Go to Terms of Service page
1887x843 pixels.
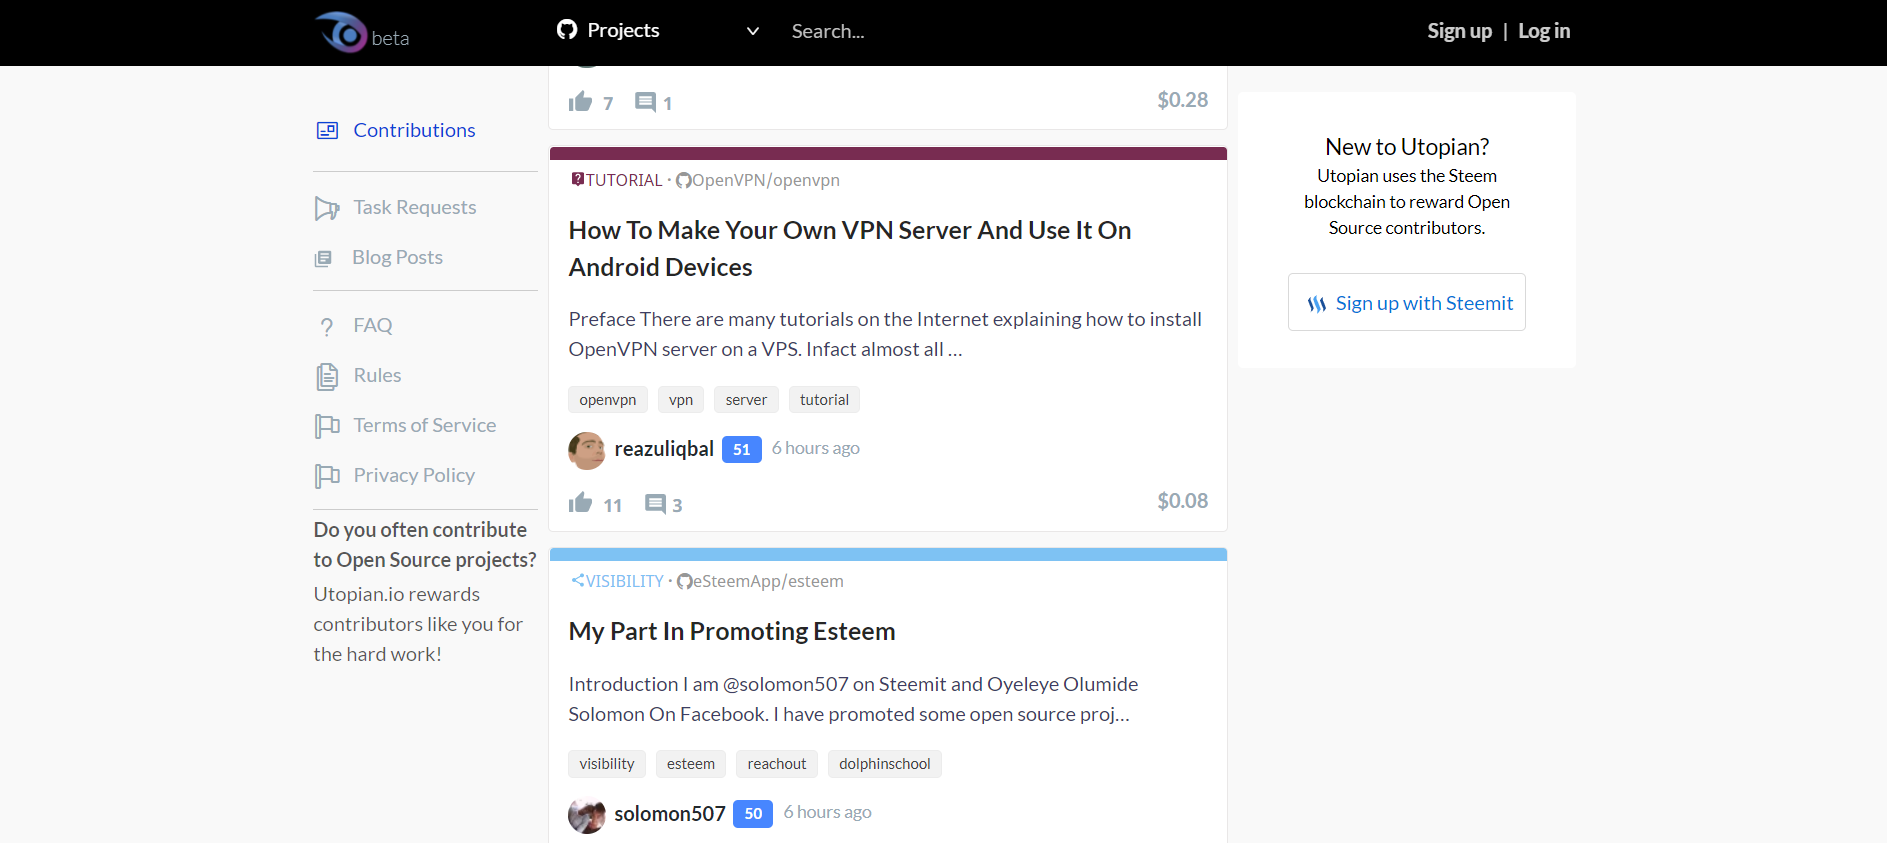(424, 426)
